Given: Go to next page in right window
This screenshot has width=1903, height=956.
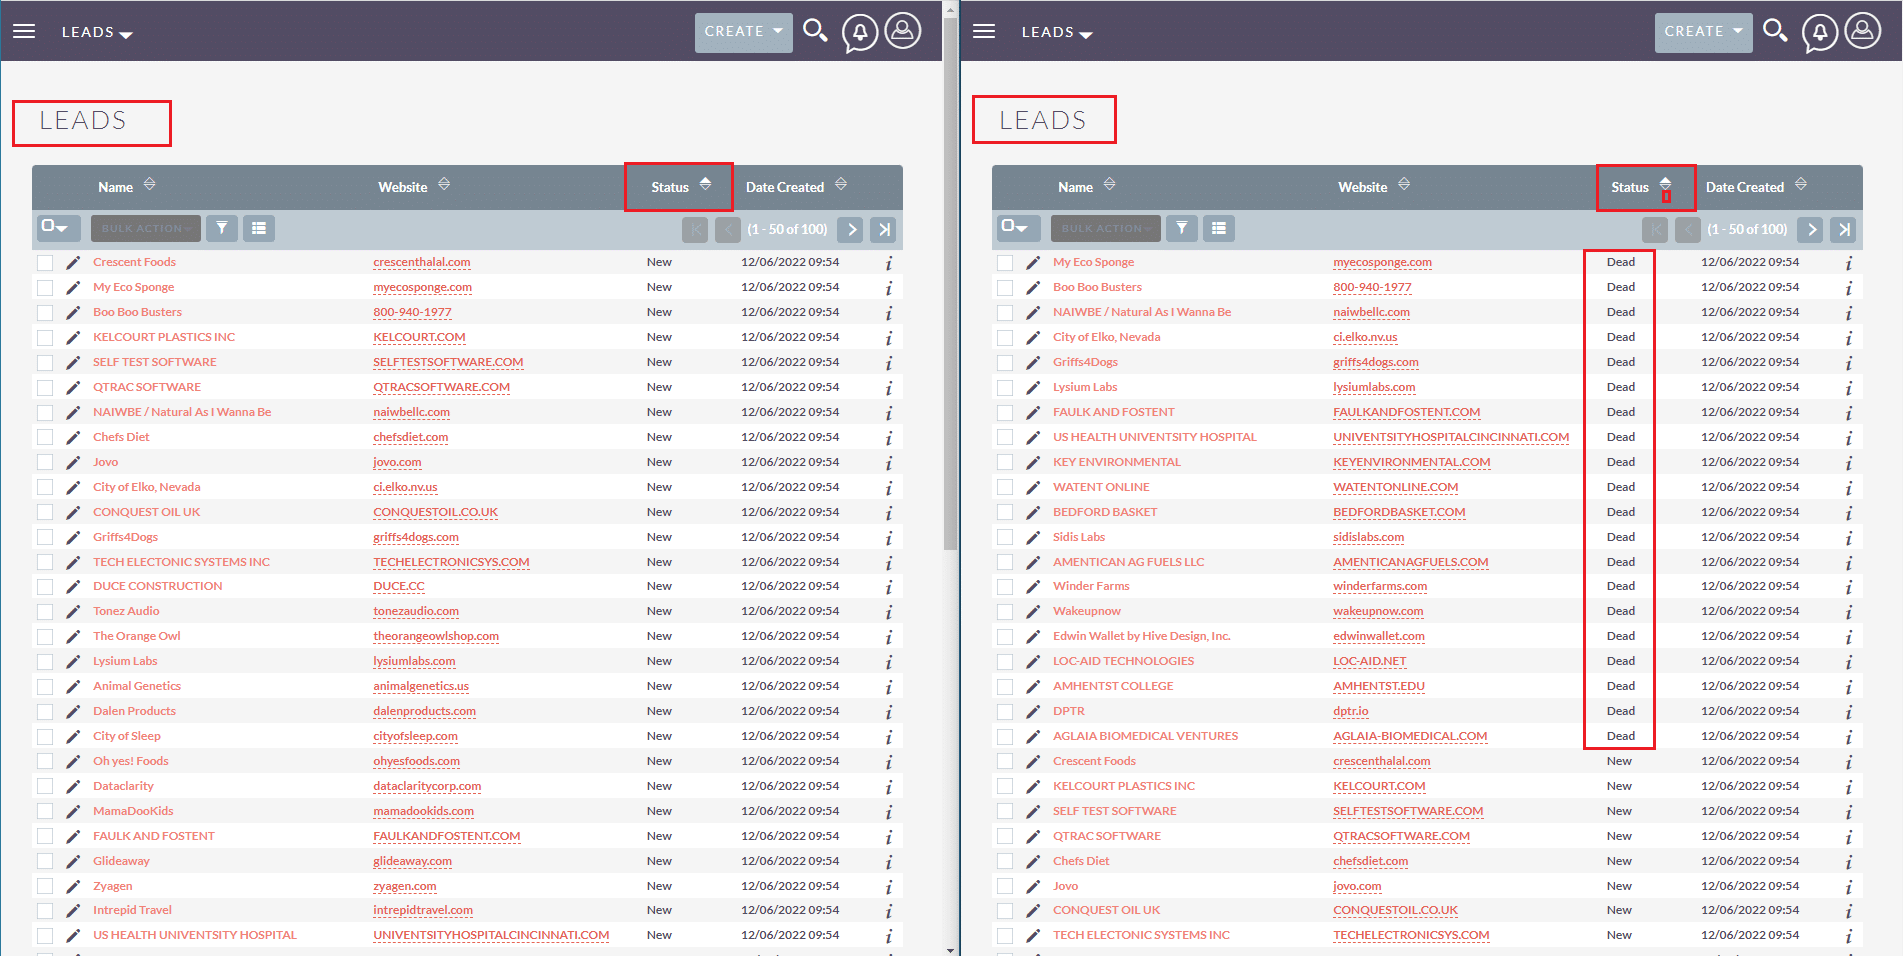Looking at the screenshot, I should point(1810,229).
